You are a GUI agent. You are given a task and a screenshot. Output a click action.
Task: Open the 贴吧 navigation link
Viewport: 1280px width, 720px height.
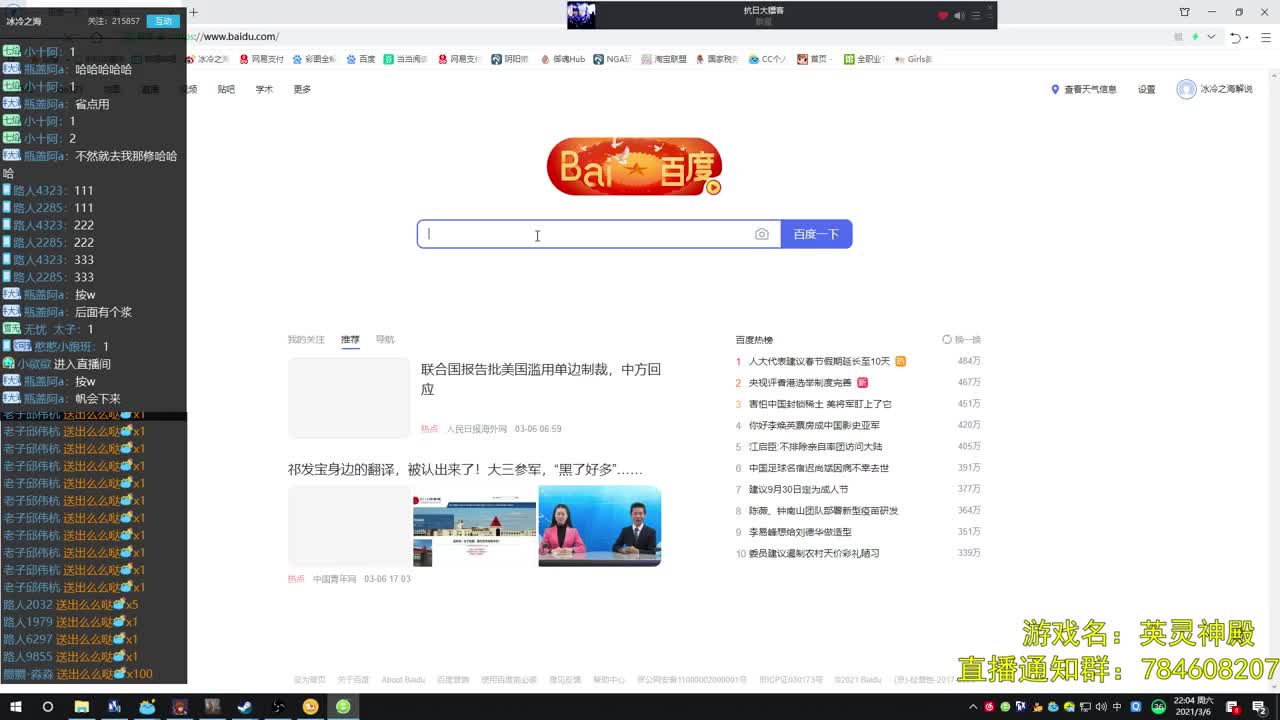pyautogui.click(x=226, y=89)
